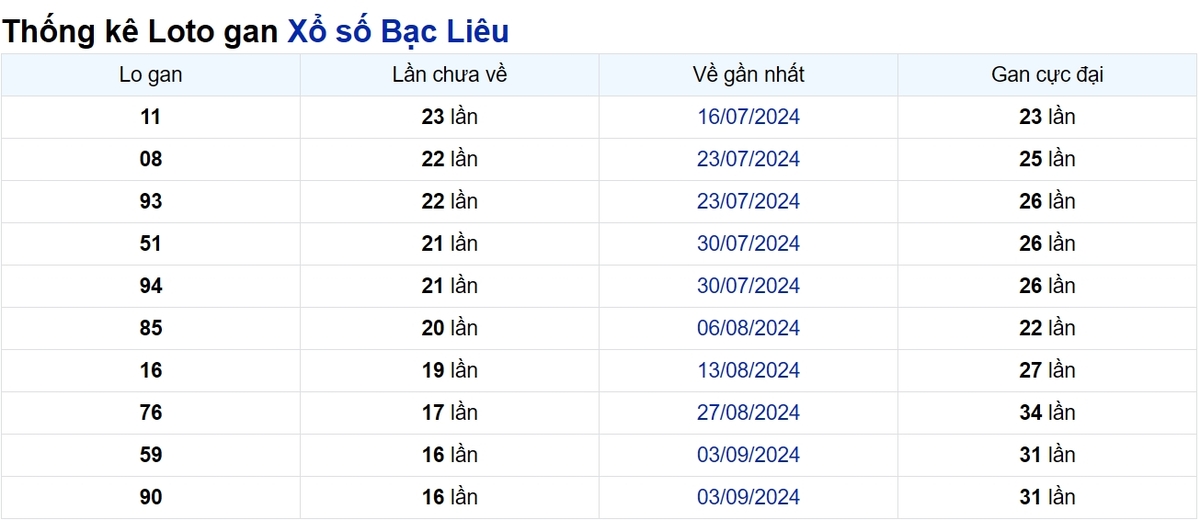Image resolution: width=1200 pixels, height=520 pixels.
Task: Open date 23/07/2024 in row 93
Action: (x=748, y=201)
